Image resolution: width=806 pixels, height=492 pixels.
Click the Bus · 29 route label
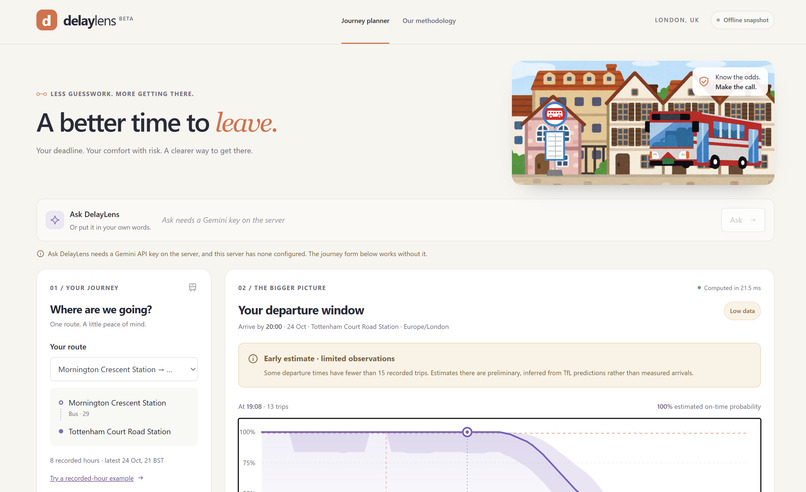[79, 414]
